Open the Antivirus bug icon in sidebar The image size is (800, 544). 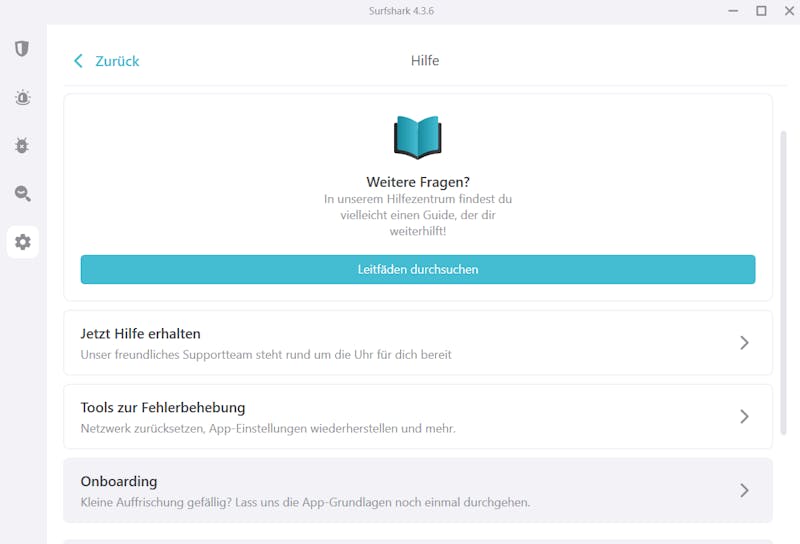pyautogui.click(x=22, y=145)
